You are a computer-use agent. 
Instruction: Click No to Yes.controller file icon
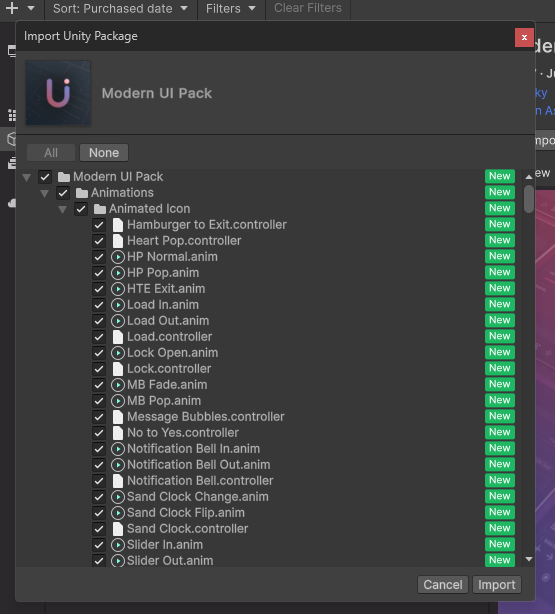click(118, 433)
